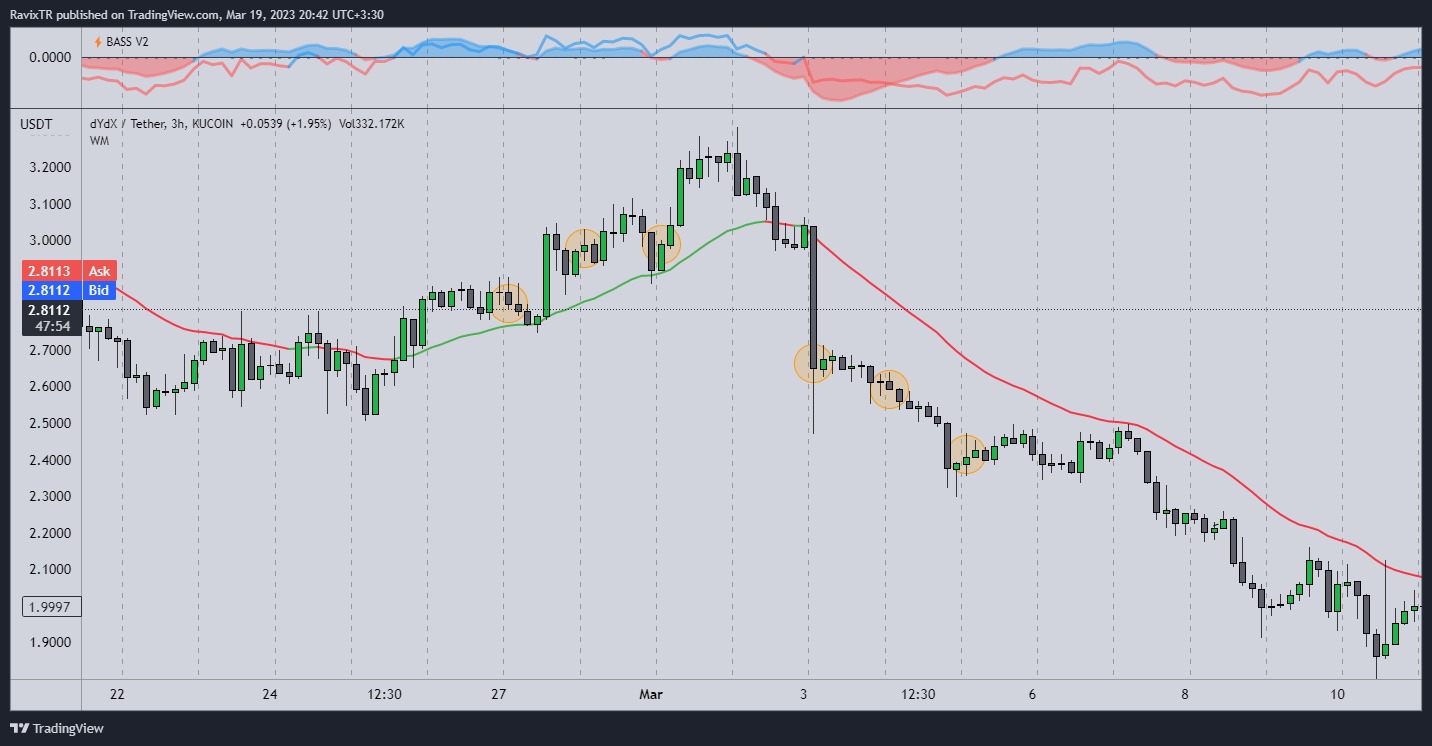Click the Mar date label on time axis

pyautogui.click(x=651, y=695)
